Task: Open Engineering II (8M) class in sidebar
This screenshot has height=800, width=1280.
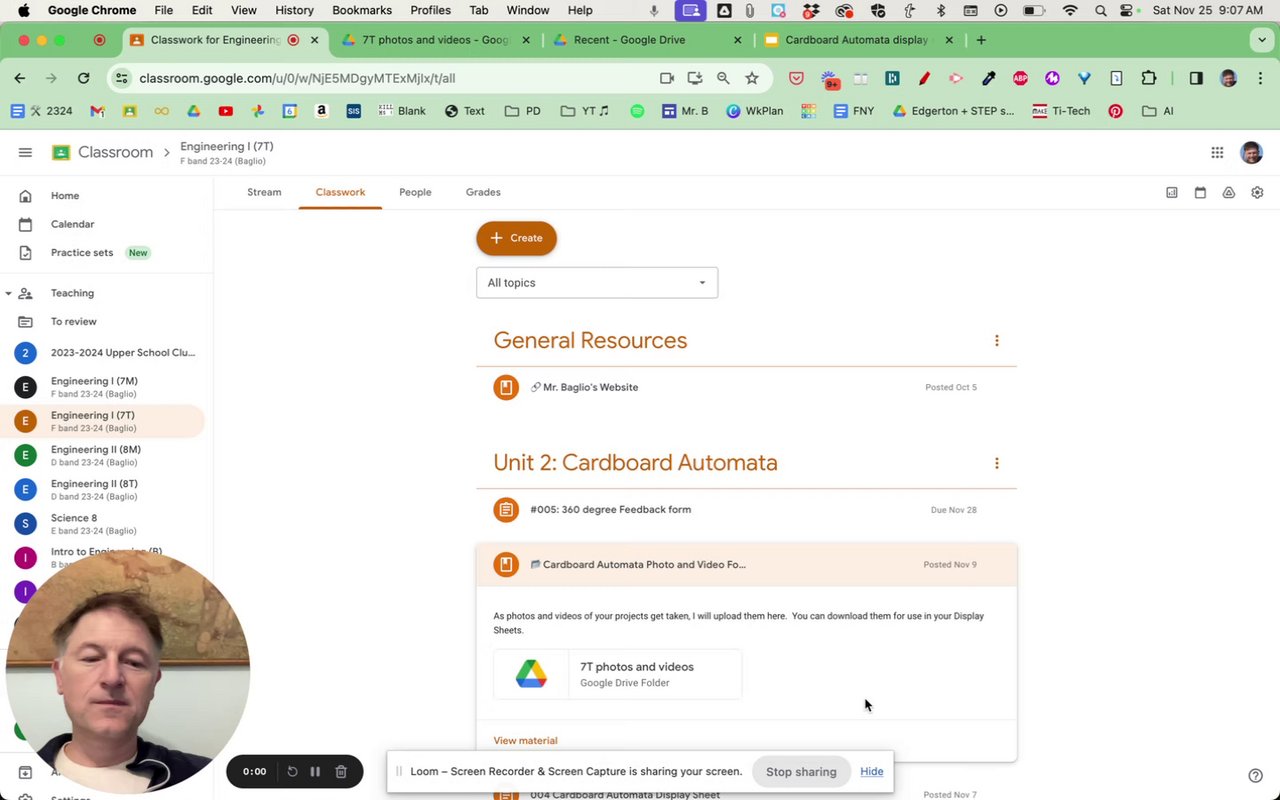Action: coord(103,456)
